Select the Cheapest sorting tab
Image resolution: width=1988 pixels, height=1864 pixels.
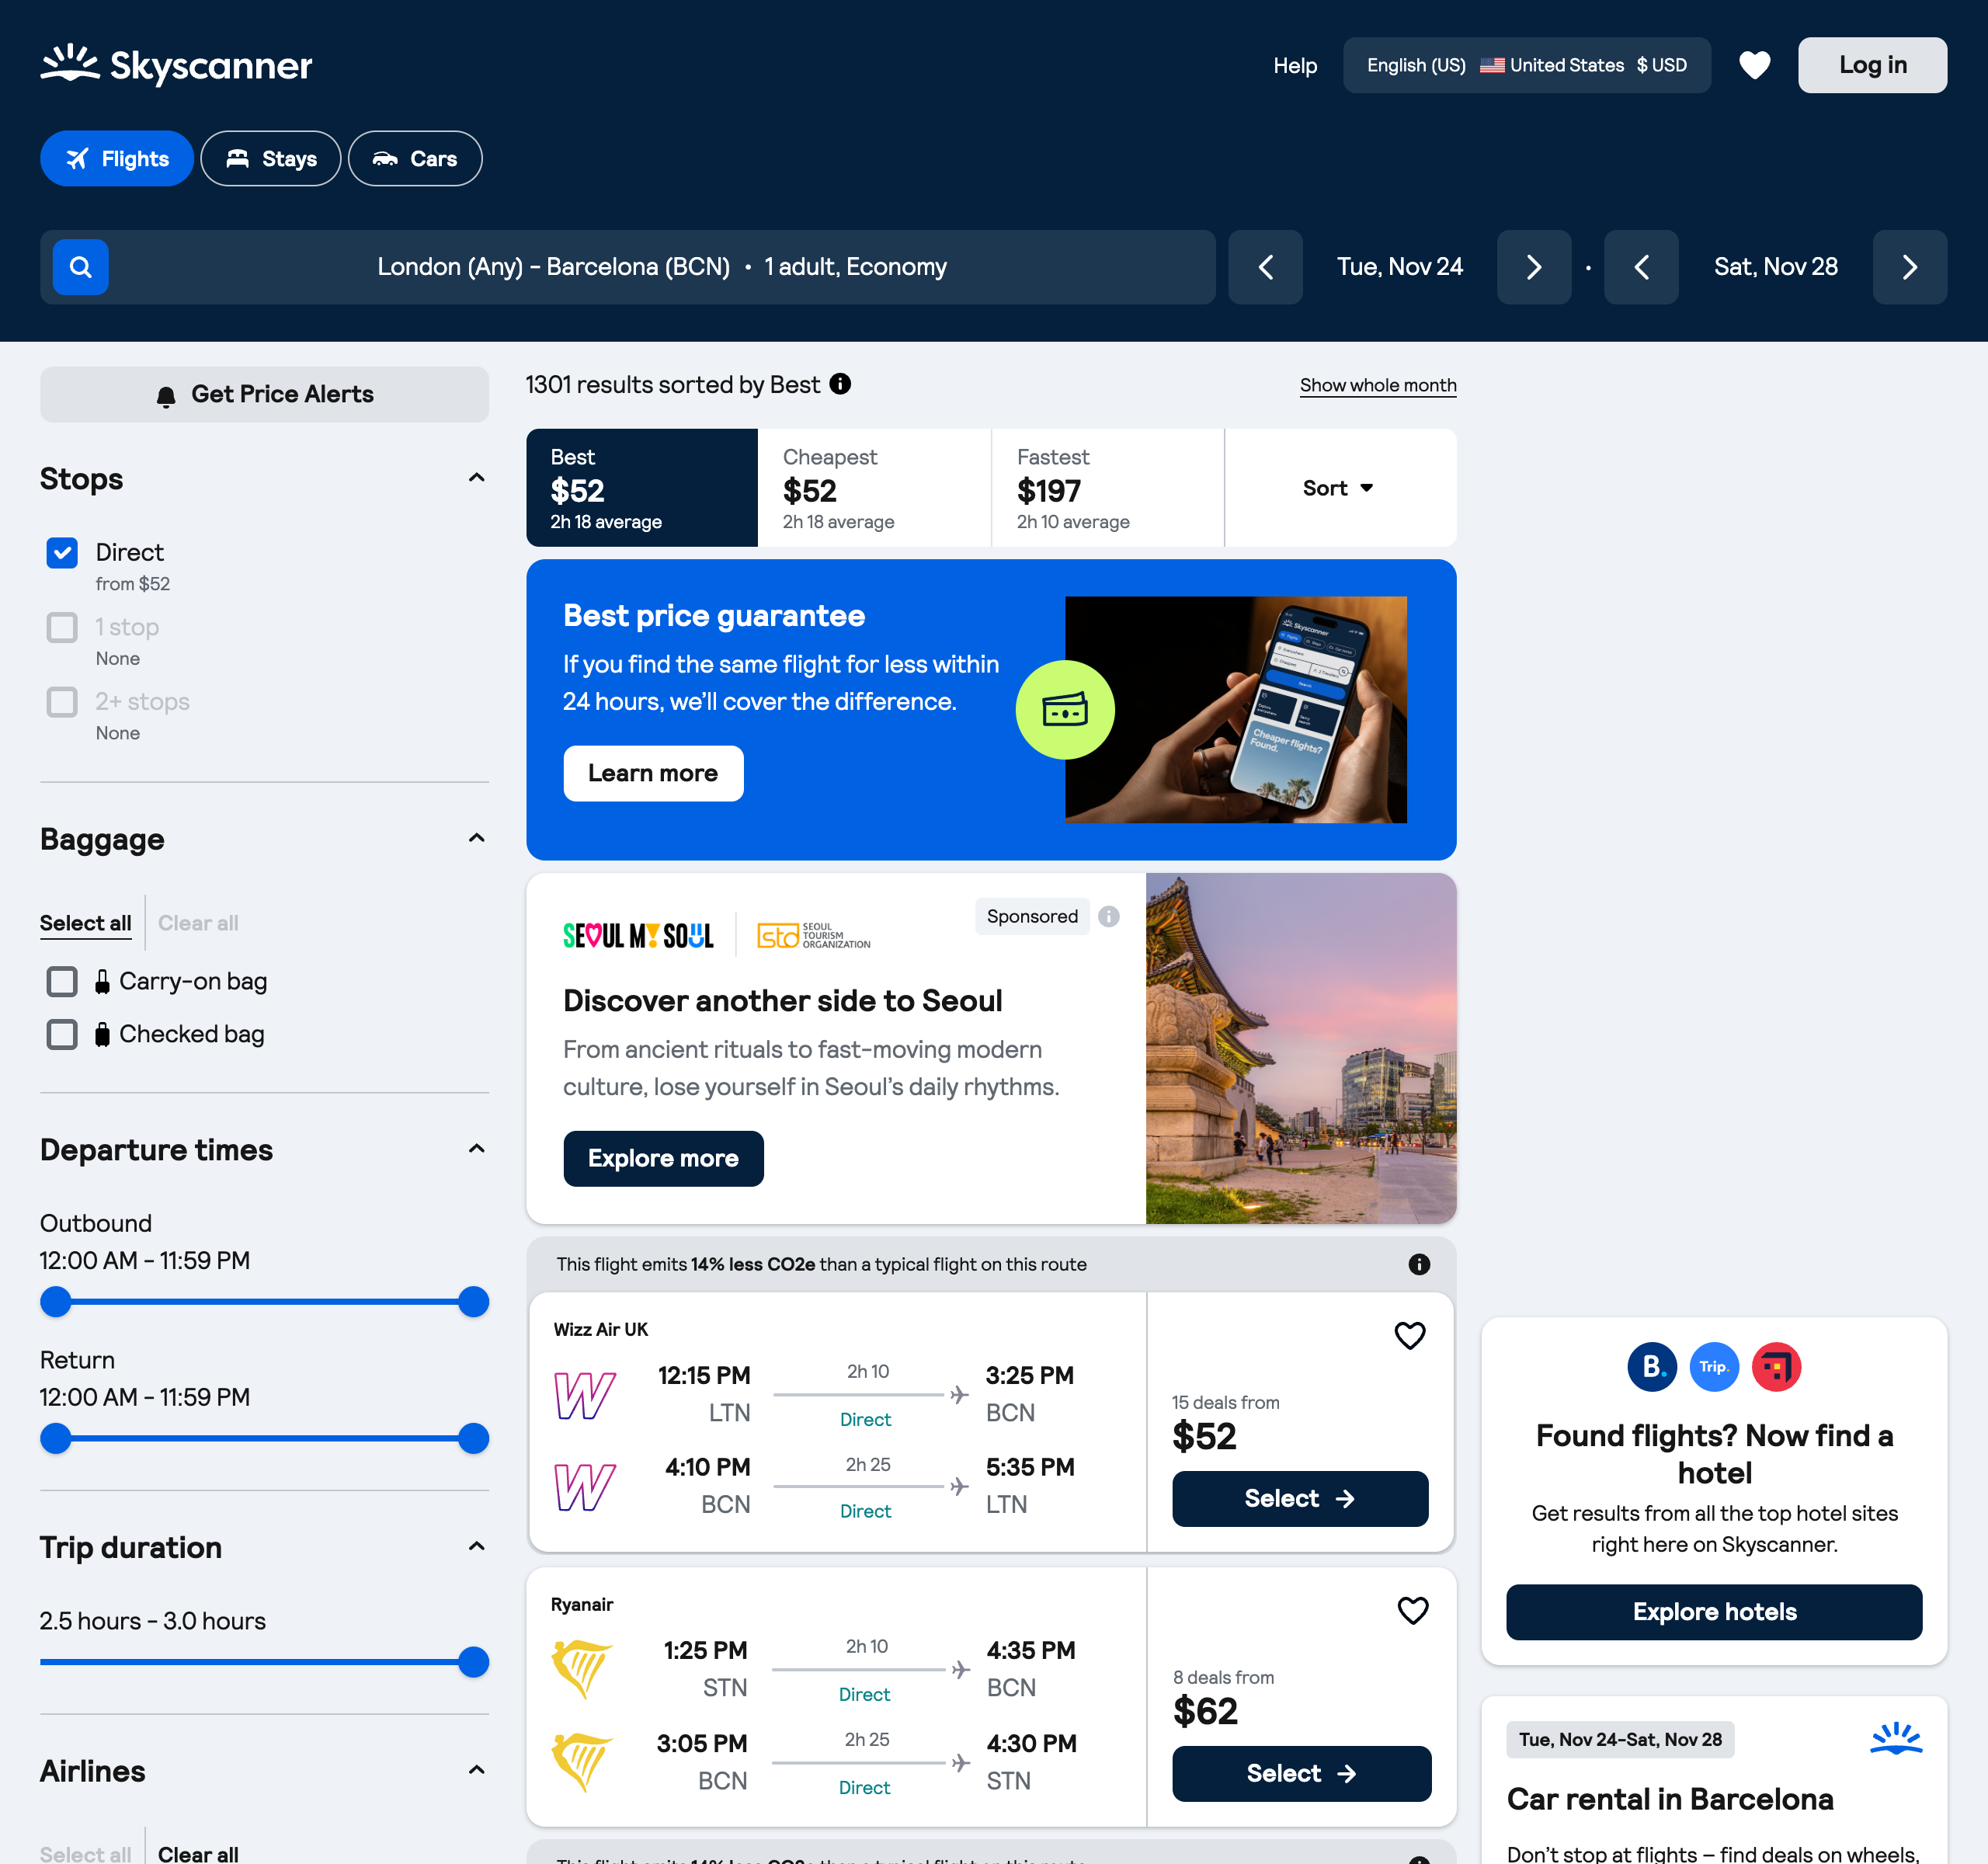(x=875, y=488)
